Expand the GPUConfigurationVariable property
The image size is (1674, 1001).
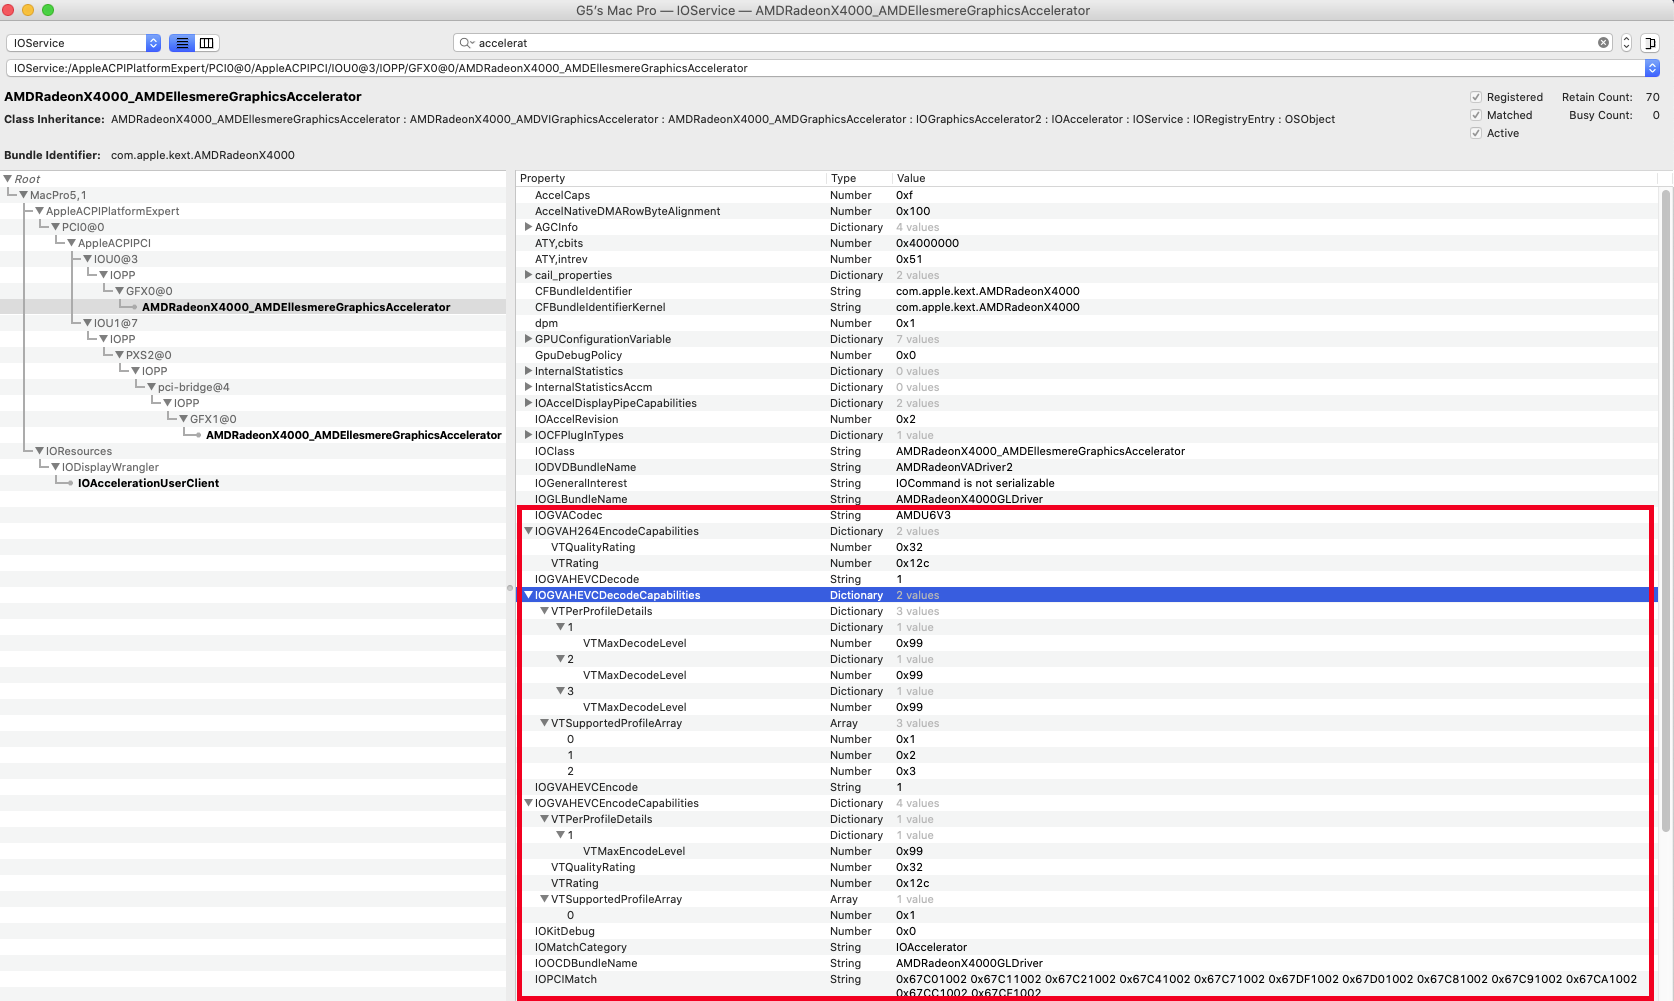tap(528, 339)
